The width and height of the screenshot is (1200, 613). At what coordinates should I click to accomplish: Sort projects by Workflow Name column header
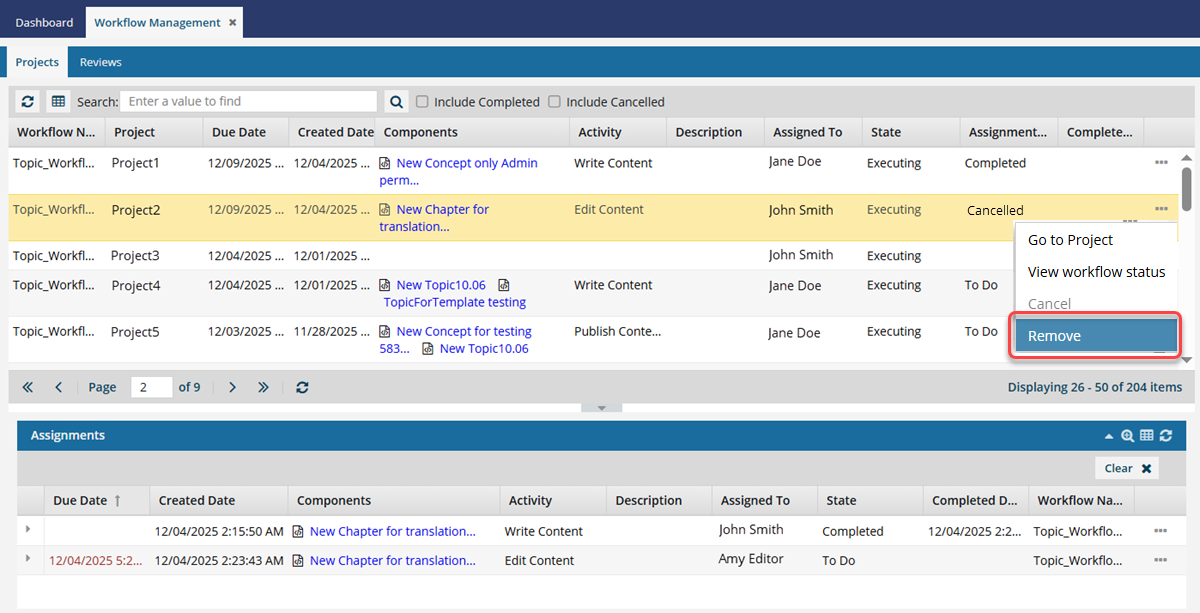(x=57, y=132)
